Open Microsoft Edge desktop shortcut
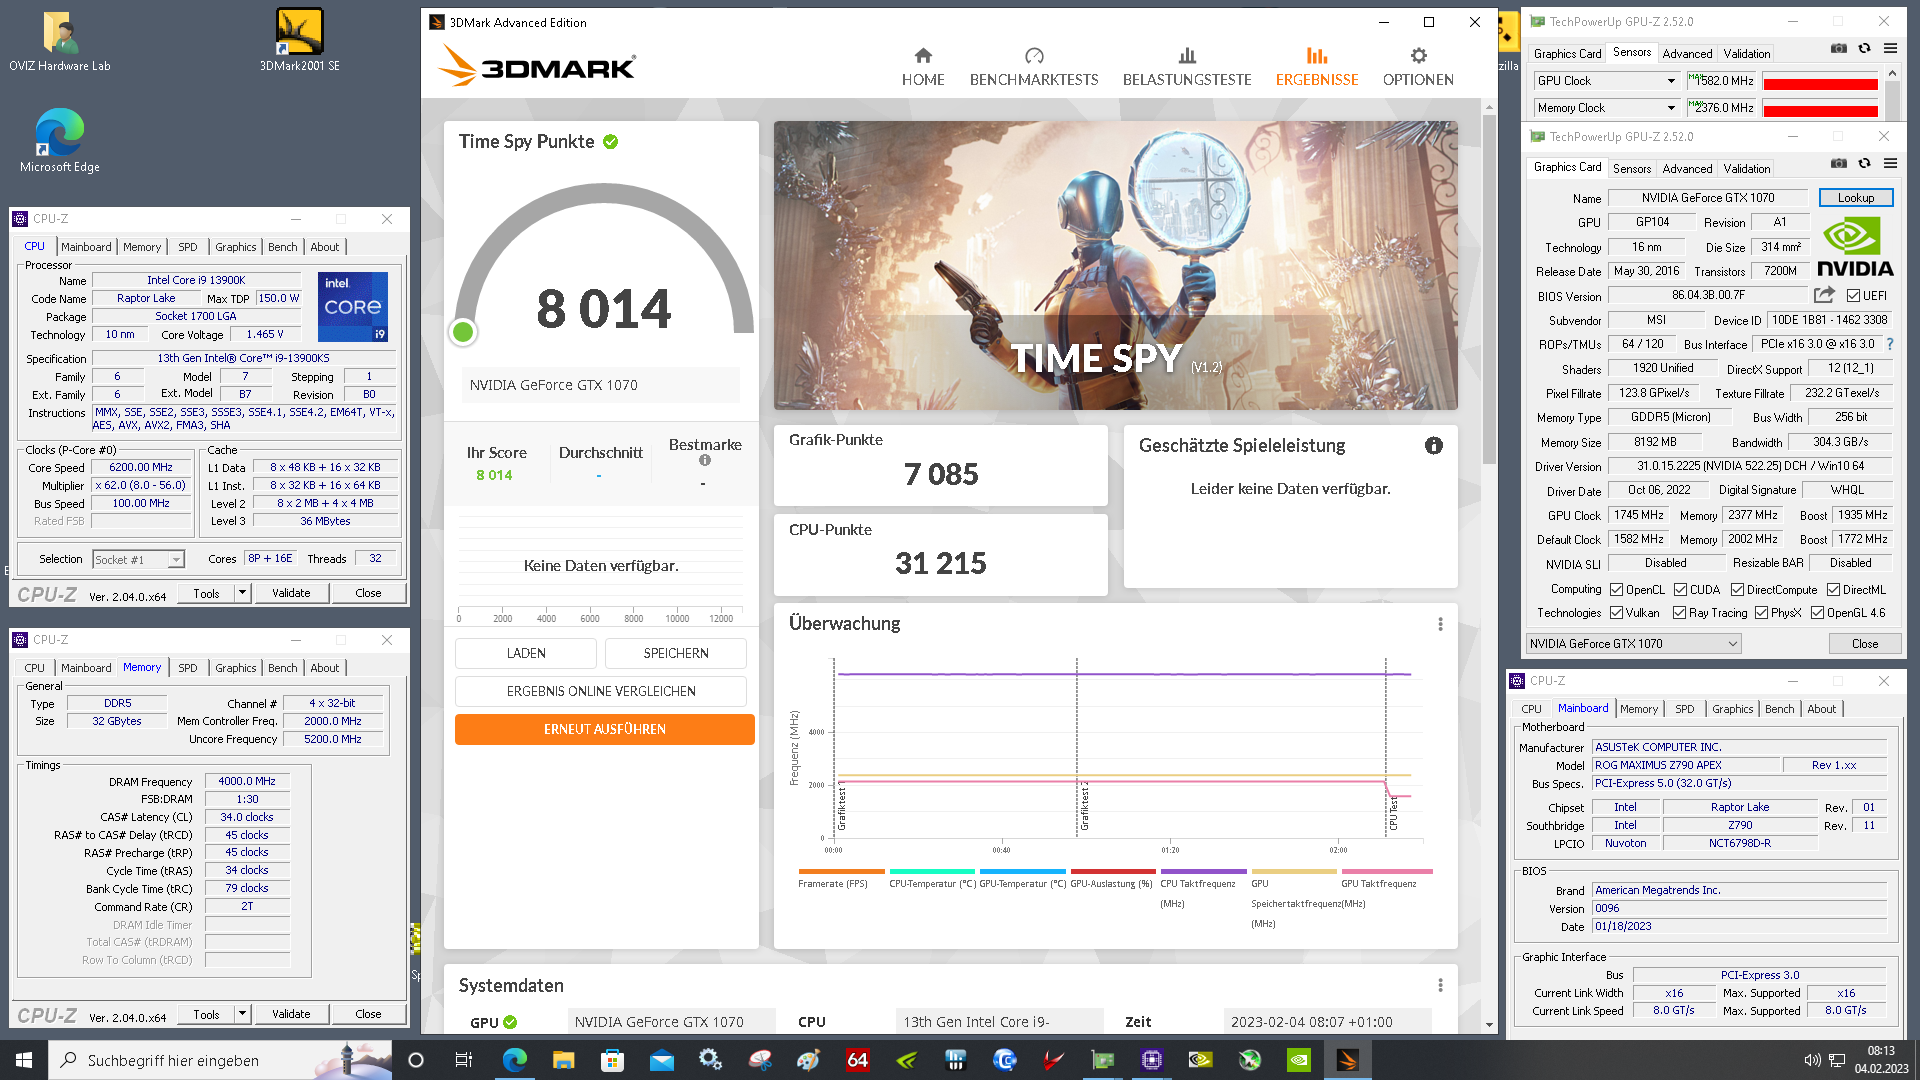 pyautogui.click(x=60, y=141)
